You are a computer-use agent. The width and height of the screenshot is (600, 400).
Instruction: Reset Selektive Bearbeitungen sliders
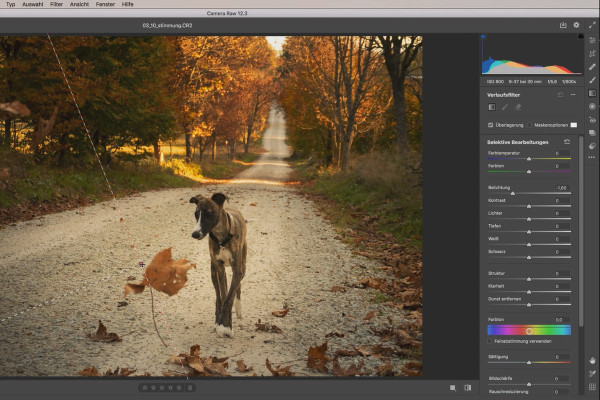[x=567, y=142]
